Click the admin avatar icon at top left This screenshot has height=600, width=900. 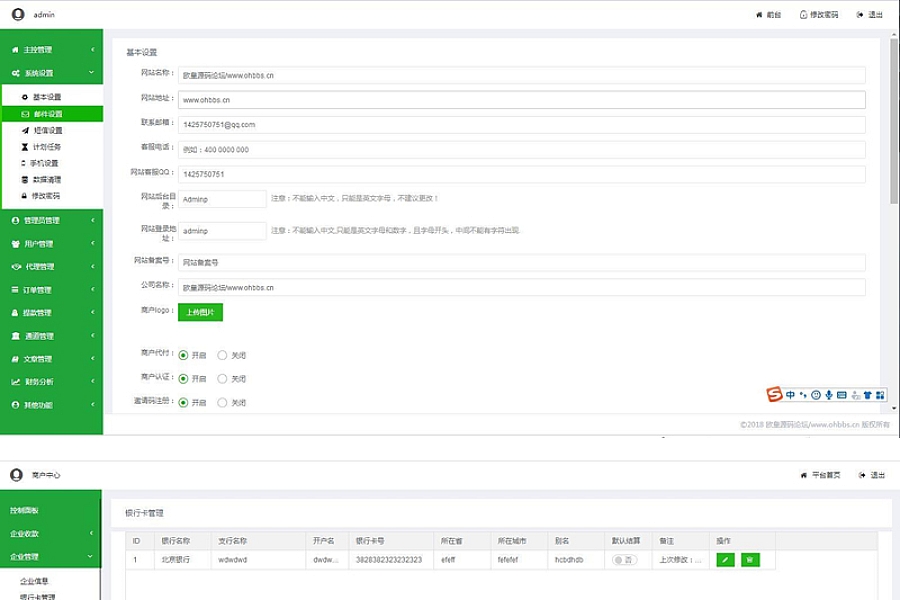18,14
